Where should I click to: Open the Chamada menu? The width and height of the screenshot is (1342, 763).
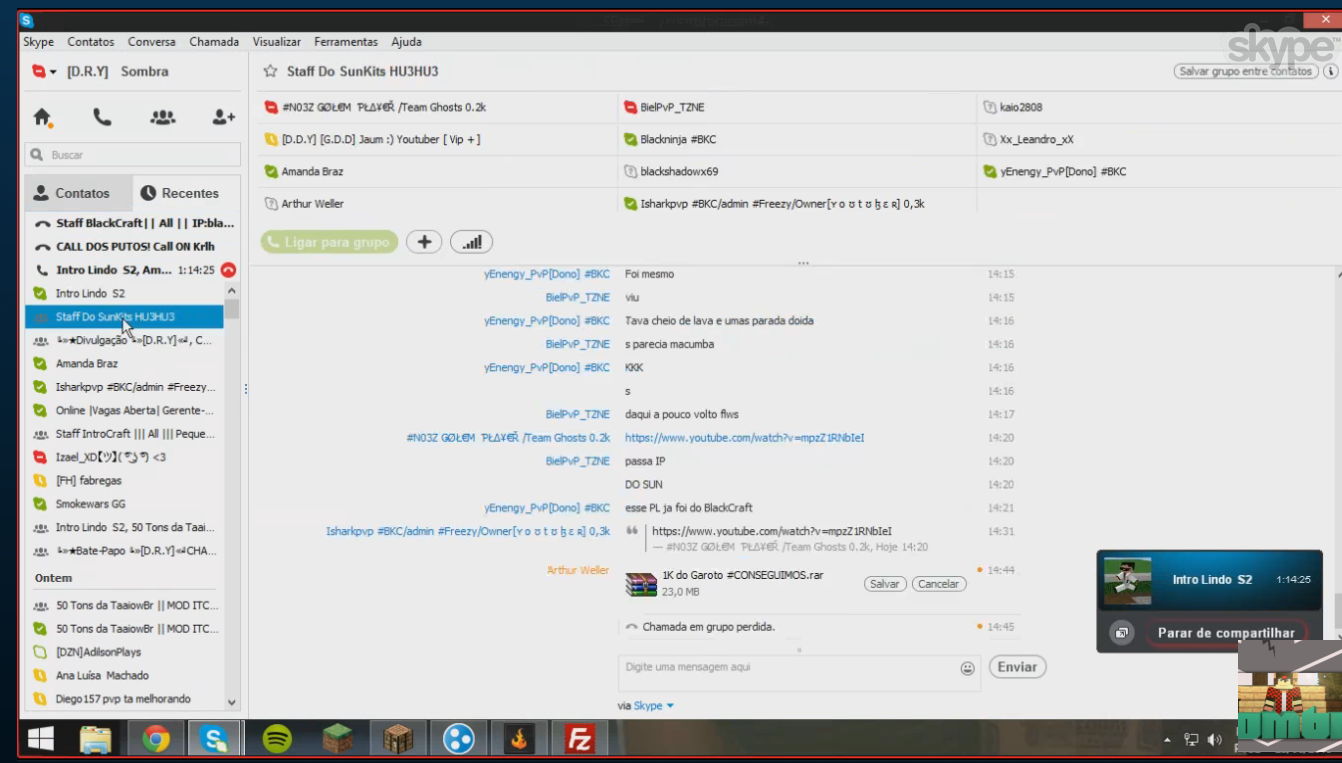point(214,42)
